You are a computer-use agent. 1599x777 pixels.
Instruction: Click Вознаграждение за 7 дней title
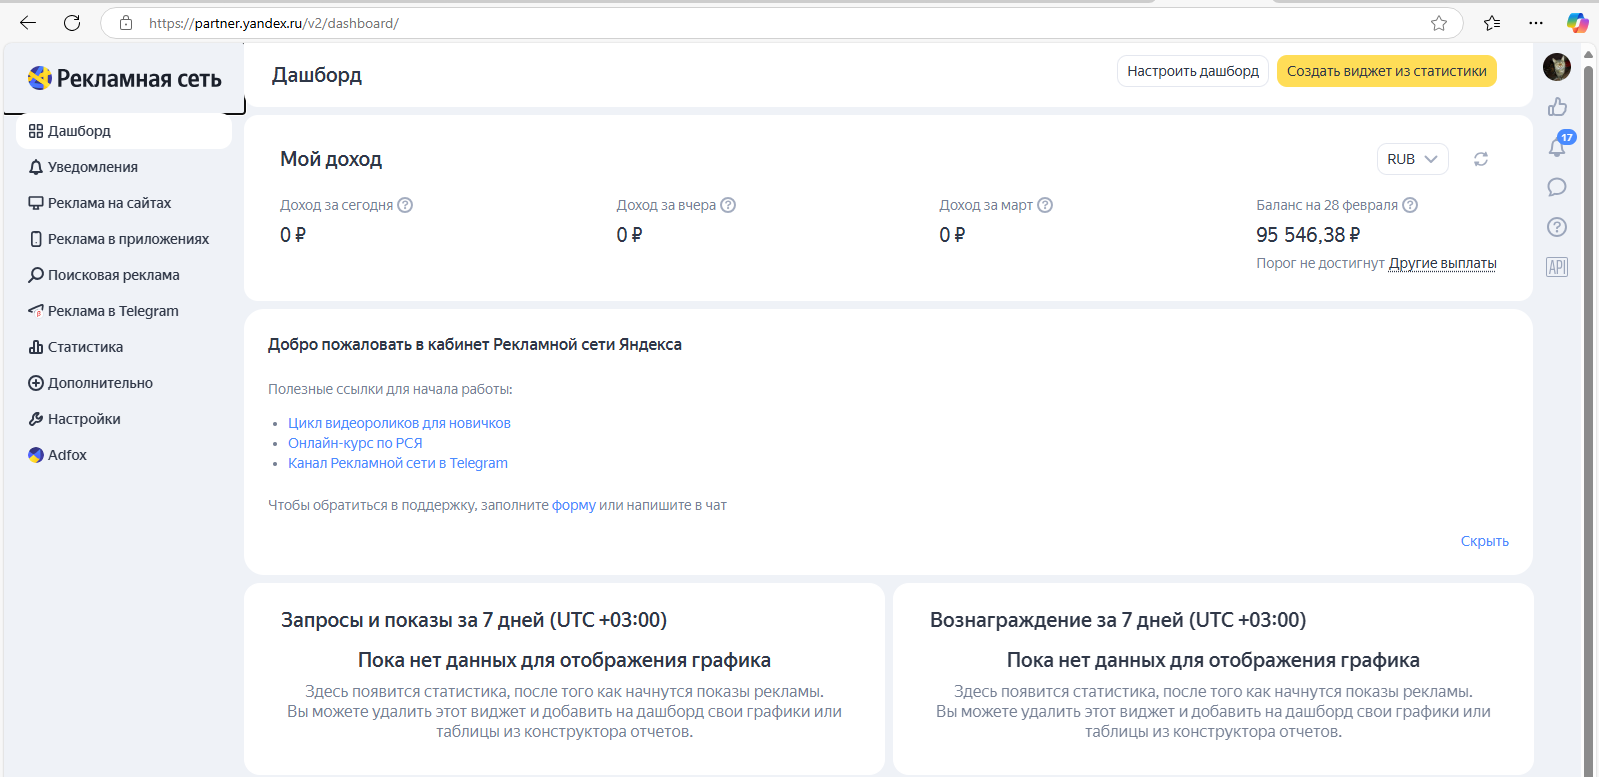pyautogui.click(x=1118, y=620)
